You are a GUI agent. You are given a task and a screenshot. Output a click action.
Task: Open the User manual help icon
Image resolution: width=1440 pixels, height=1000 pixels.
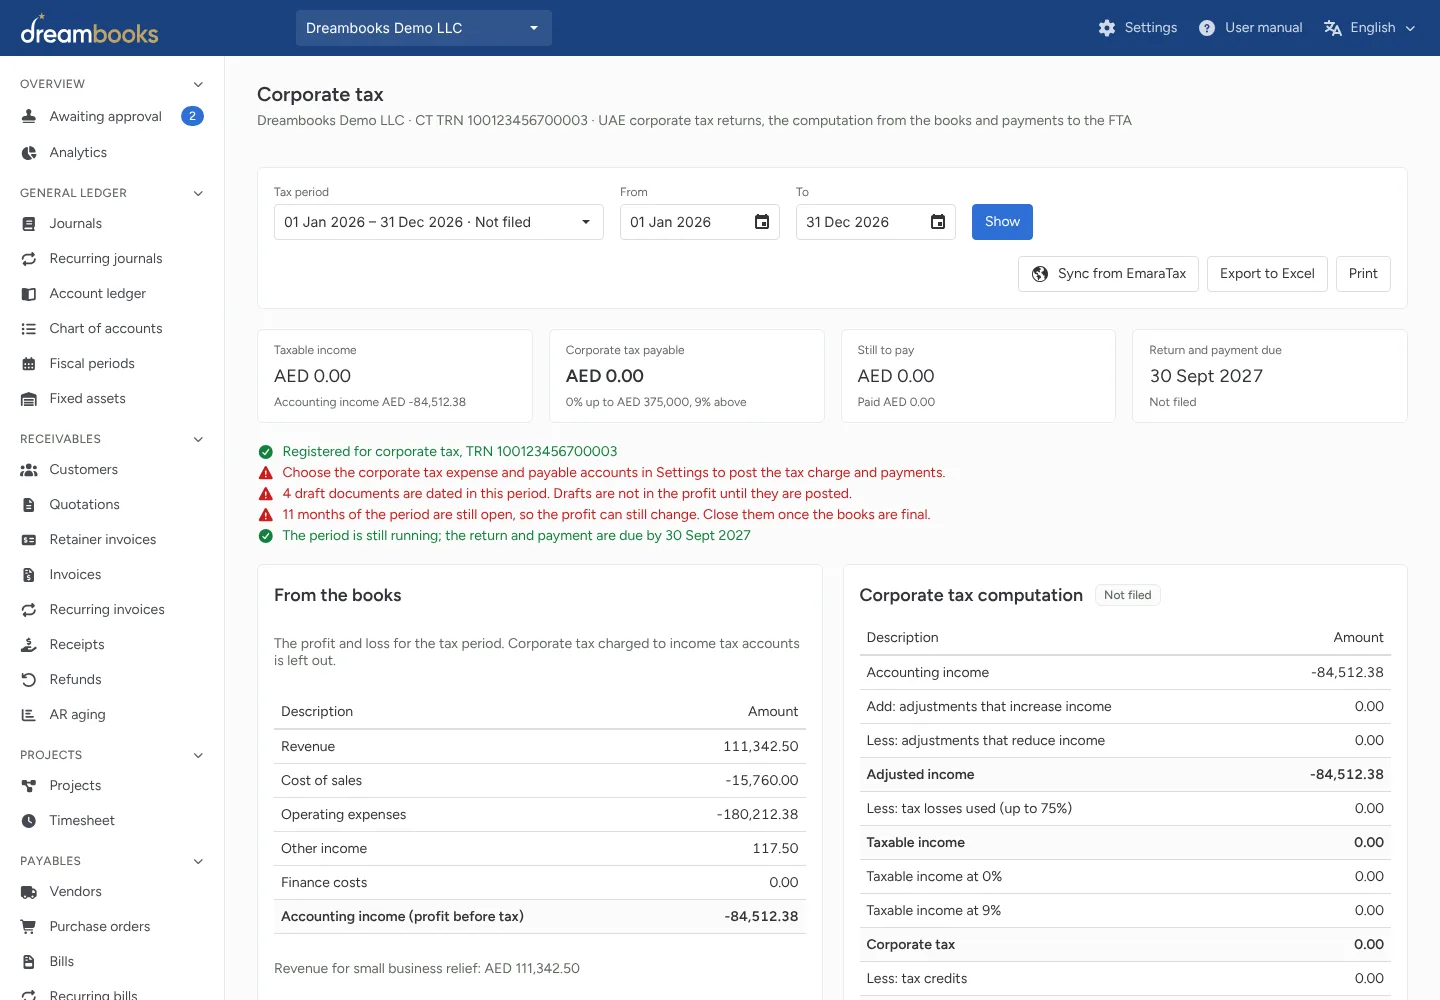pyautogui.click(x=1207, y=28)
